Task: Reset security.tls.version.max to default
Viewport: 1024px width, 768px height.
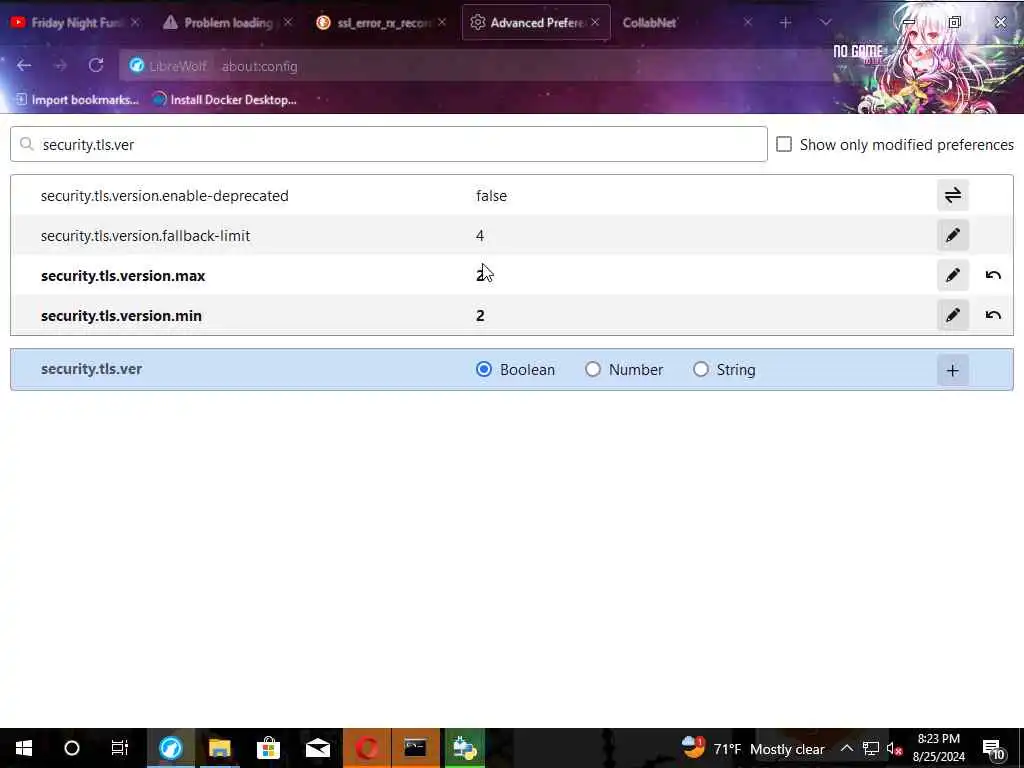Action: (x=993, y=275)
